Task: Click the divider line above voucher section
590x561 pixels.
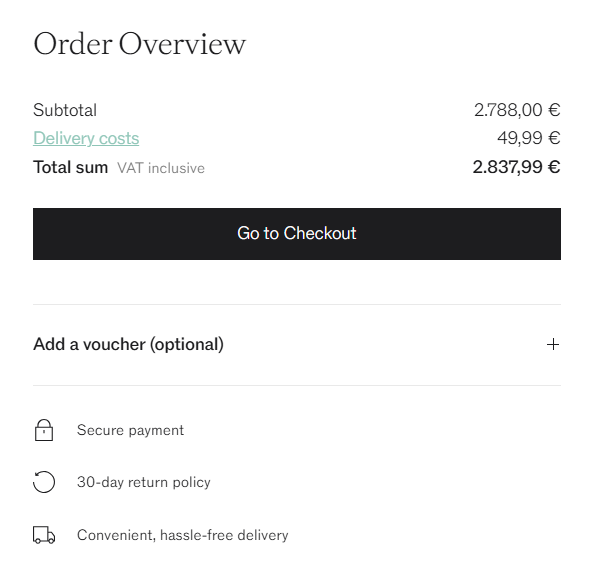Action: (x=297, y=304)
